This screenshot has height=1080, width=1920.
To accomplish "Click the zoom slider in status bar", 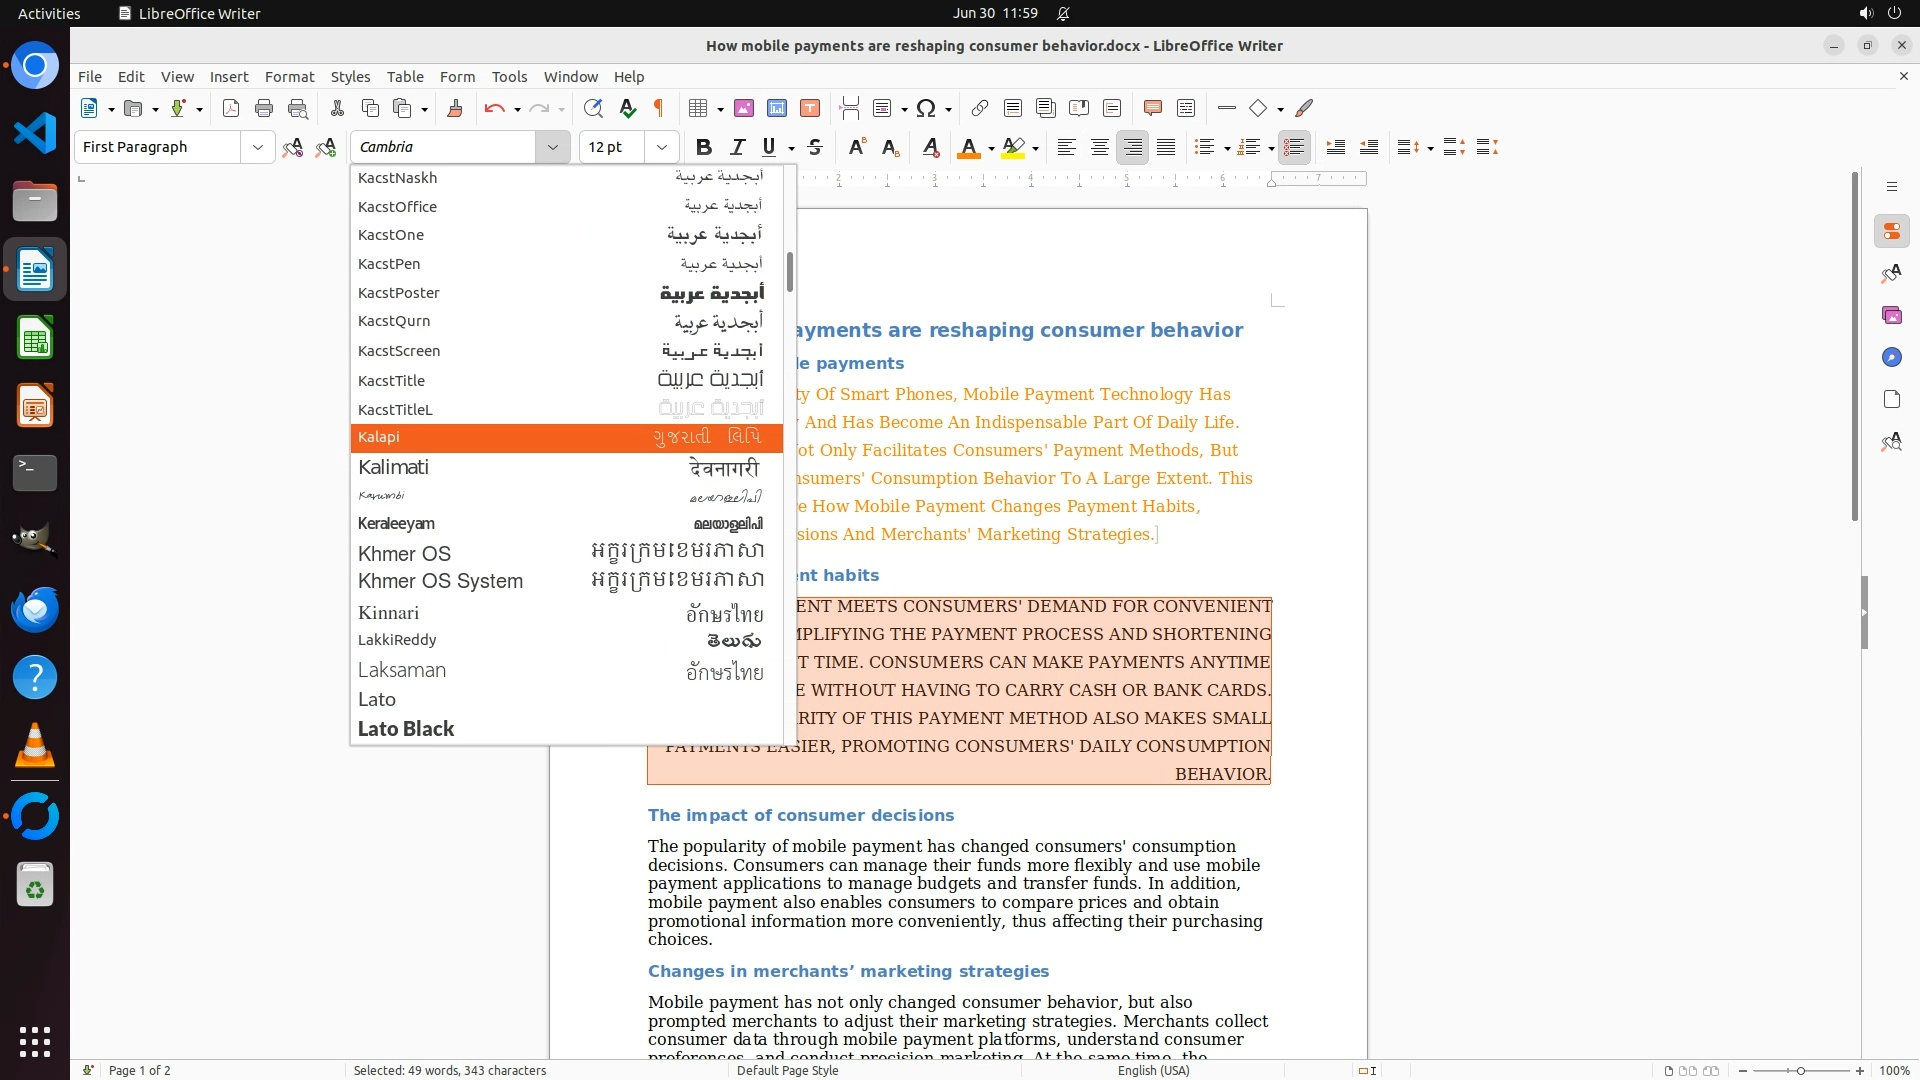I will tap(1800, 1071).
